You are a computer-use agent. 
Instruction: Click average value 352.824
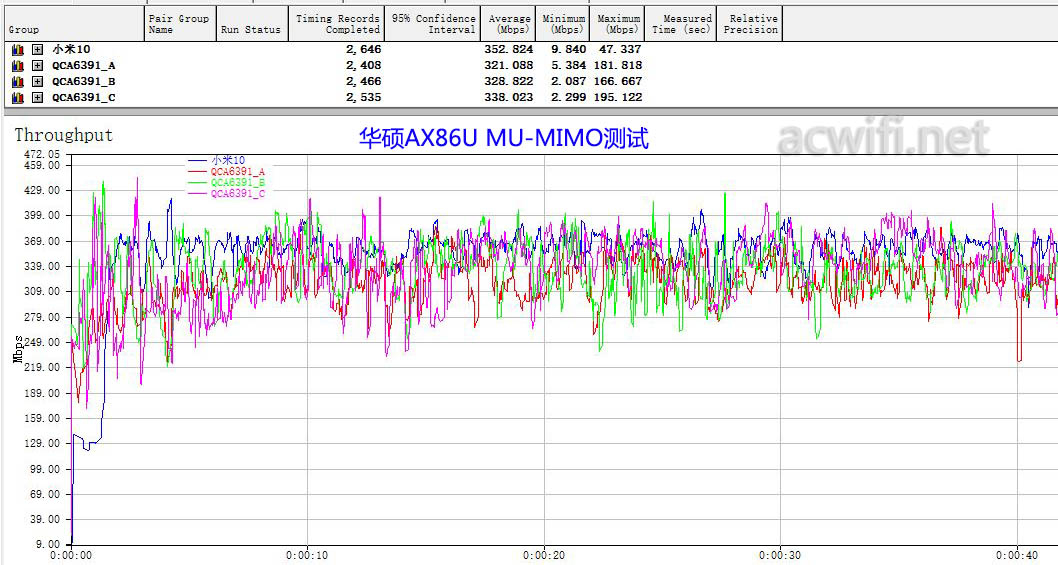(509, 49)
